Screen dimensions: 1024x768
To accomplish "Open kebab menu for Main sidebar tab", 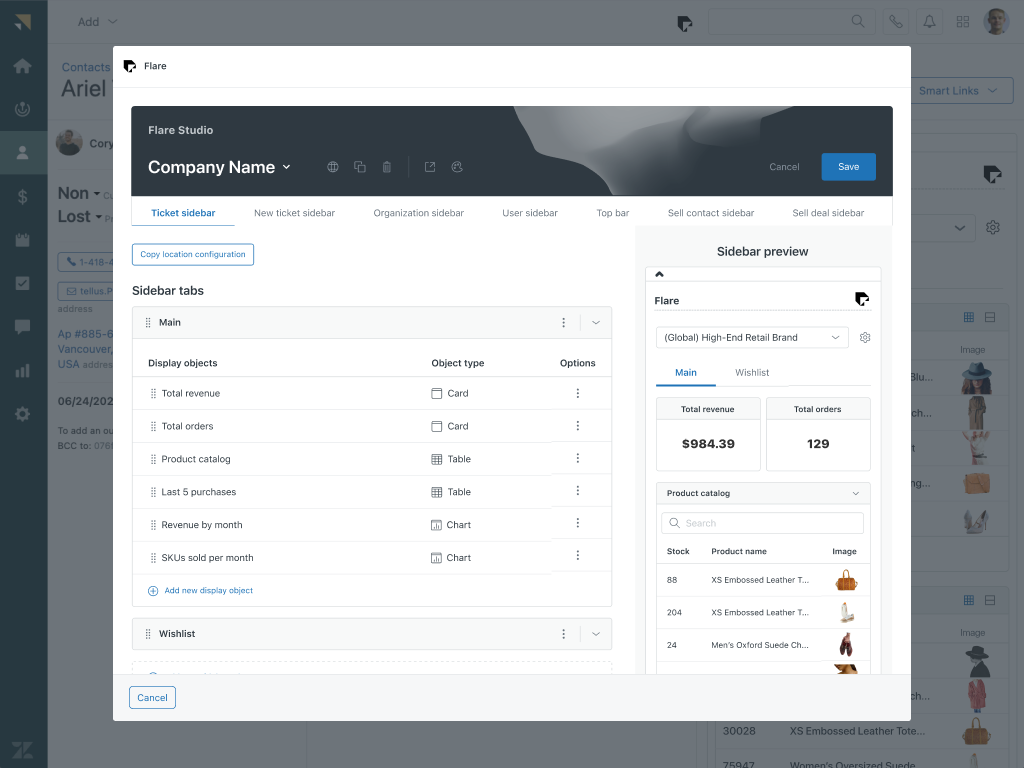I will [x=564, y=323].
